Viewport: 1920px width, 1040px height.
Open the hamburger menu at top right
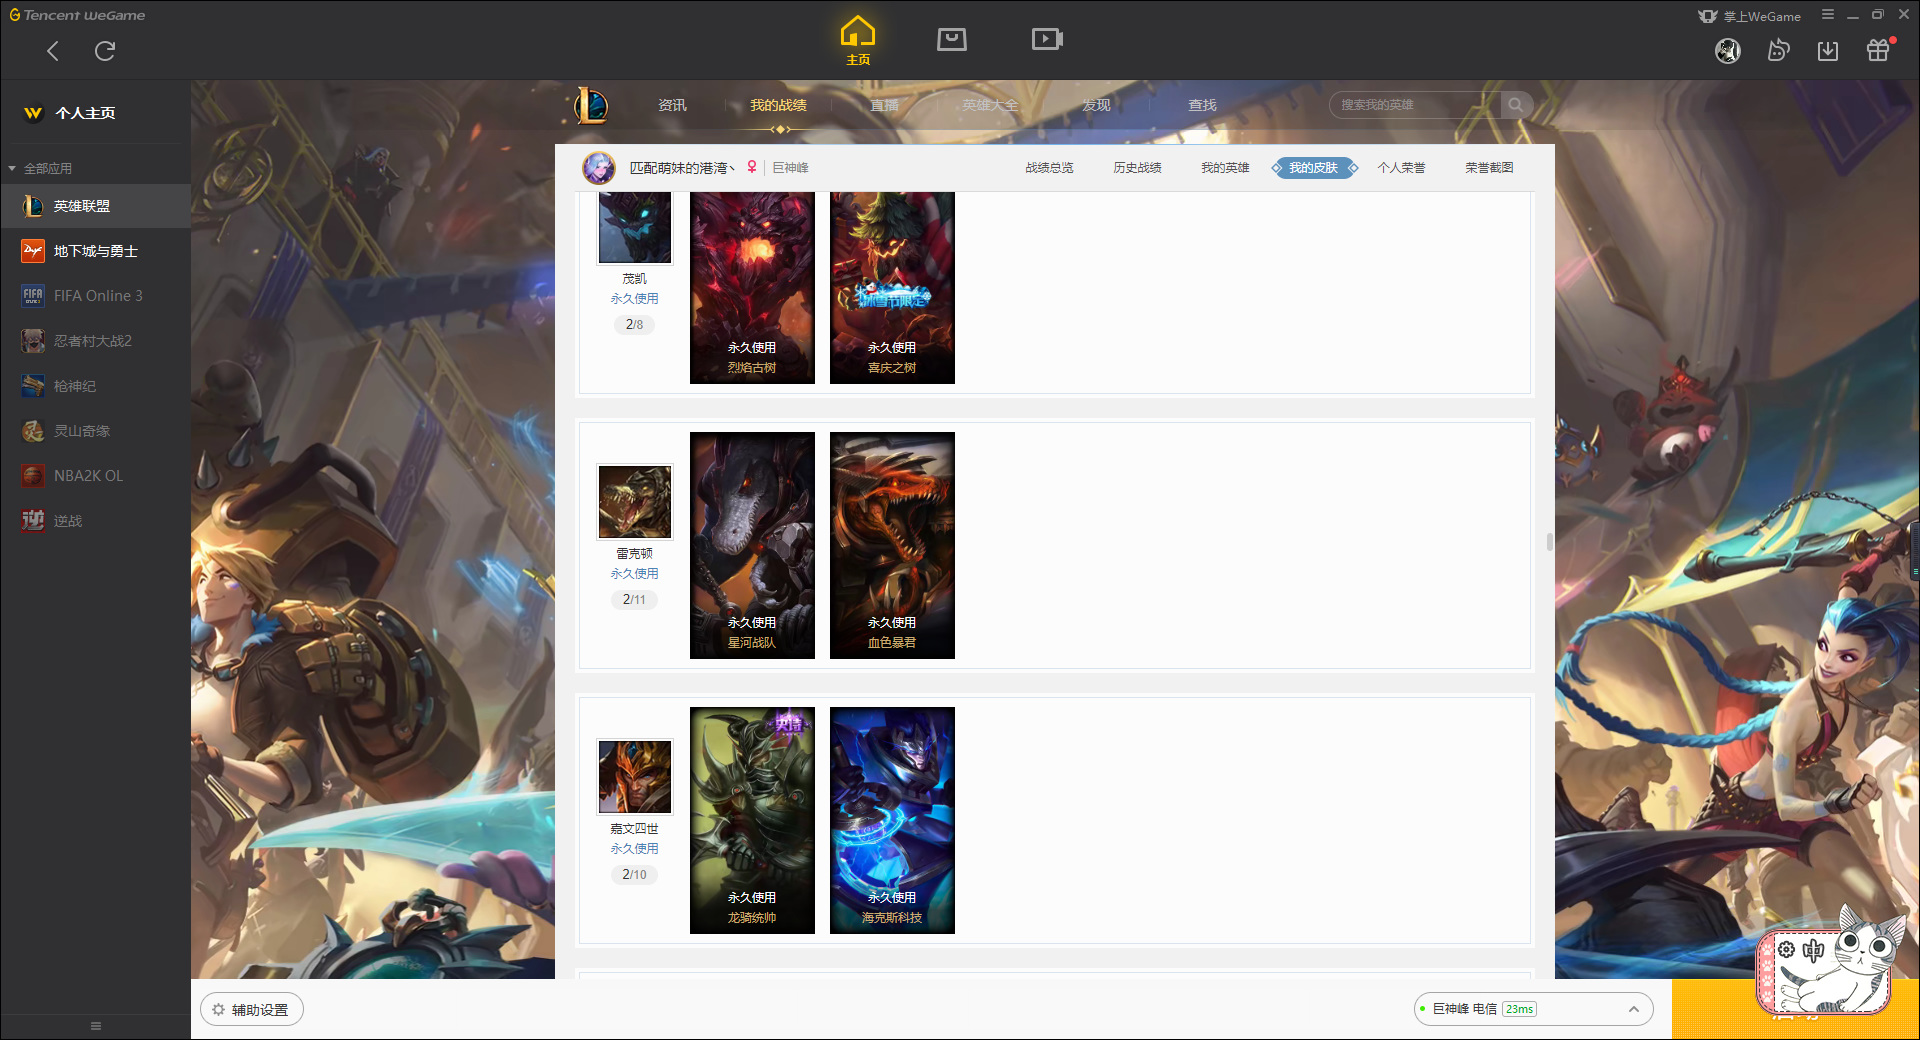pyautogui.click(x=1828, y=15)
